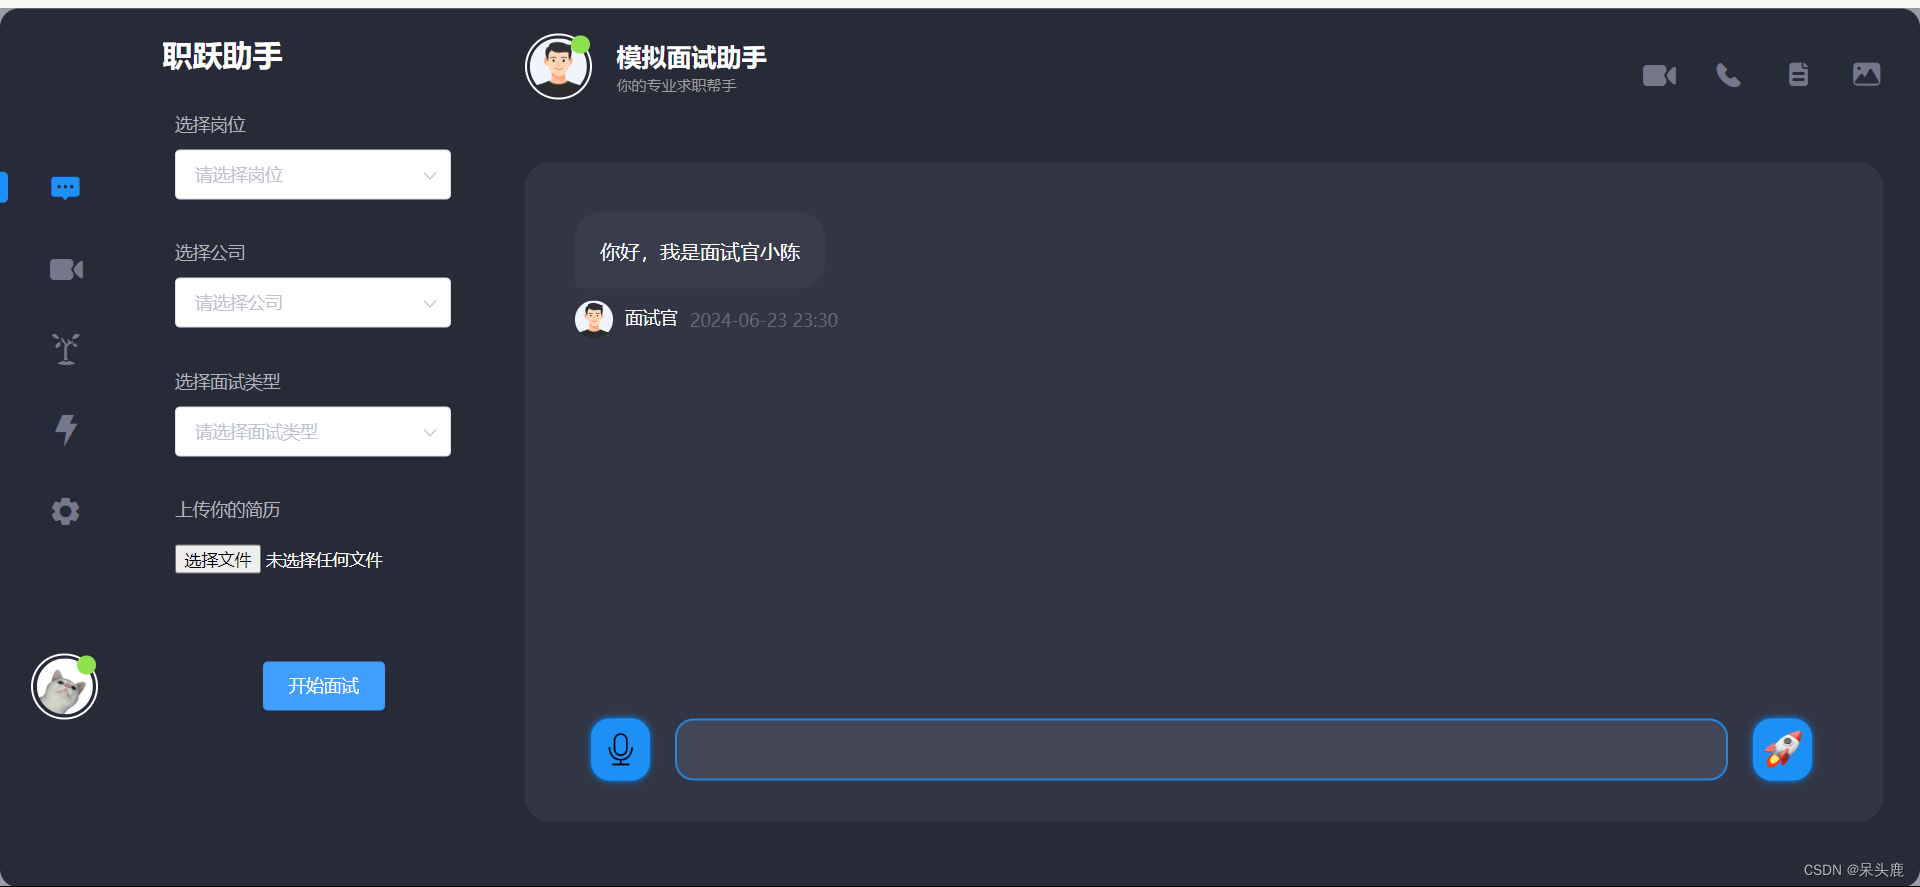The image size is (1920, 887).
Task: Open the image gallery icon in header
Action: click(1866, 74)
